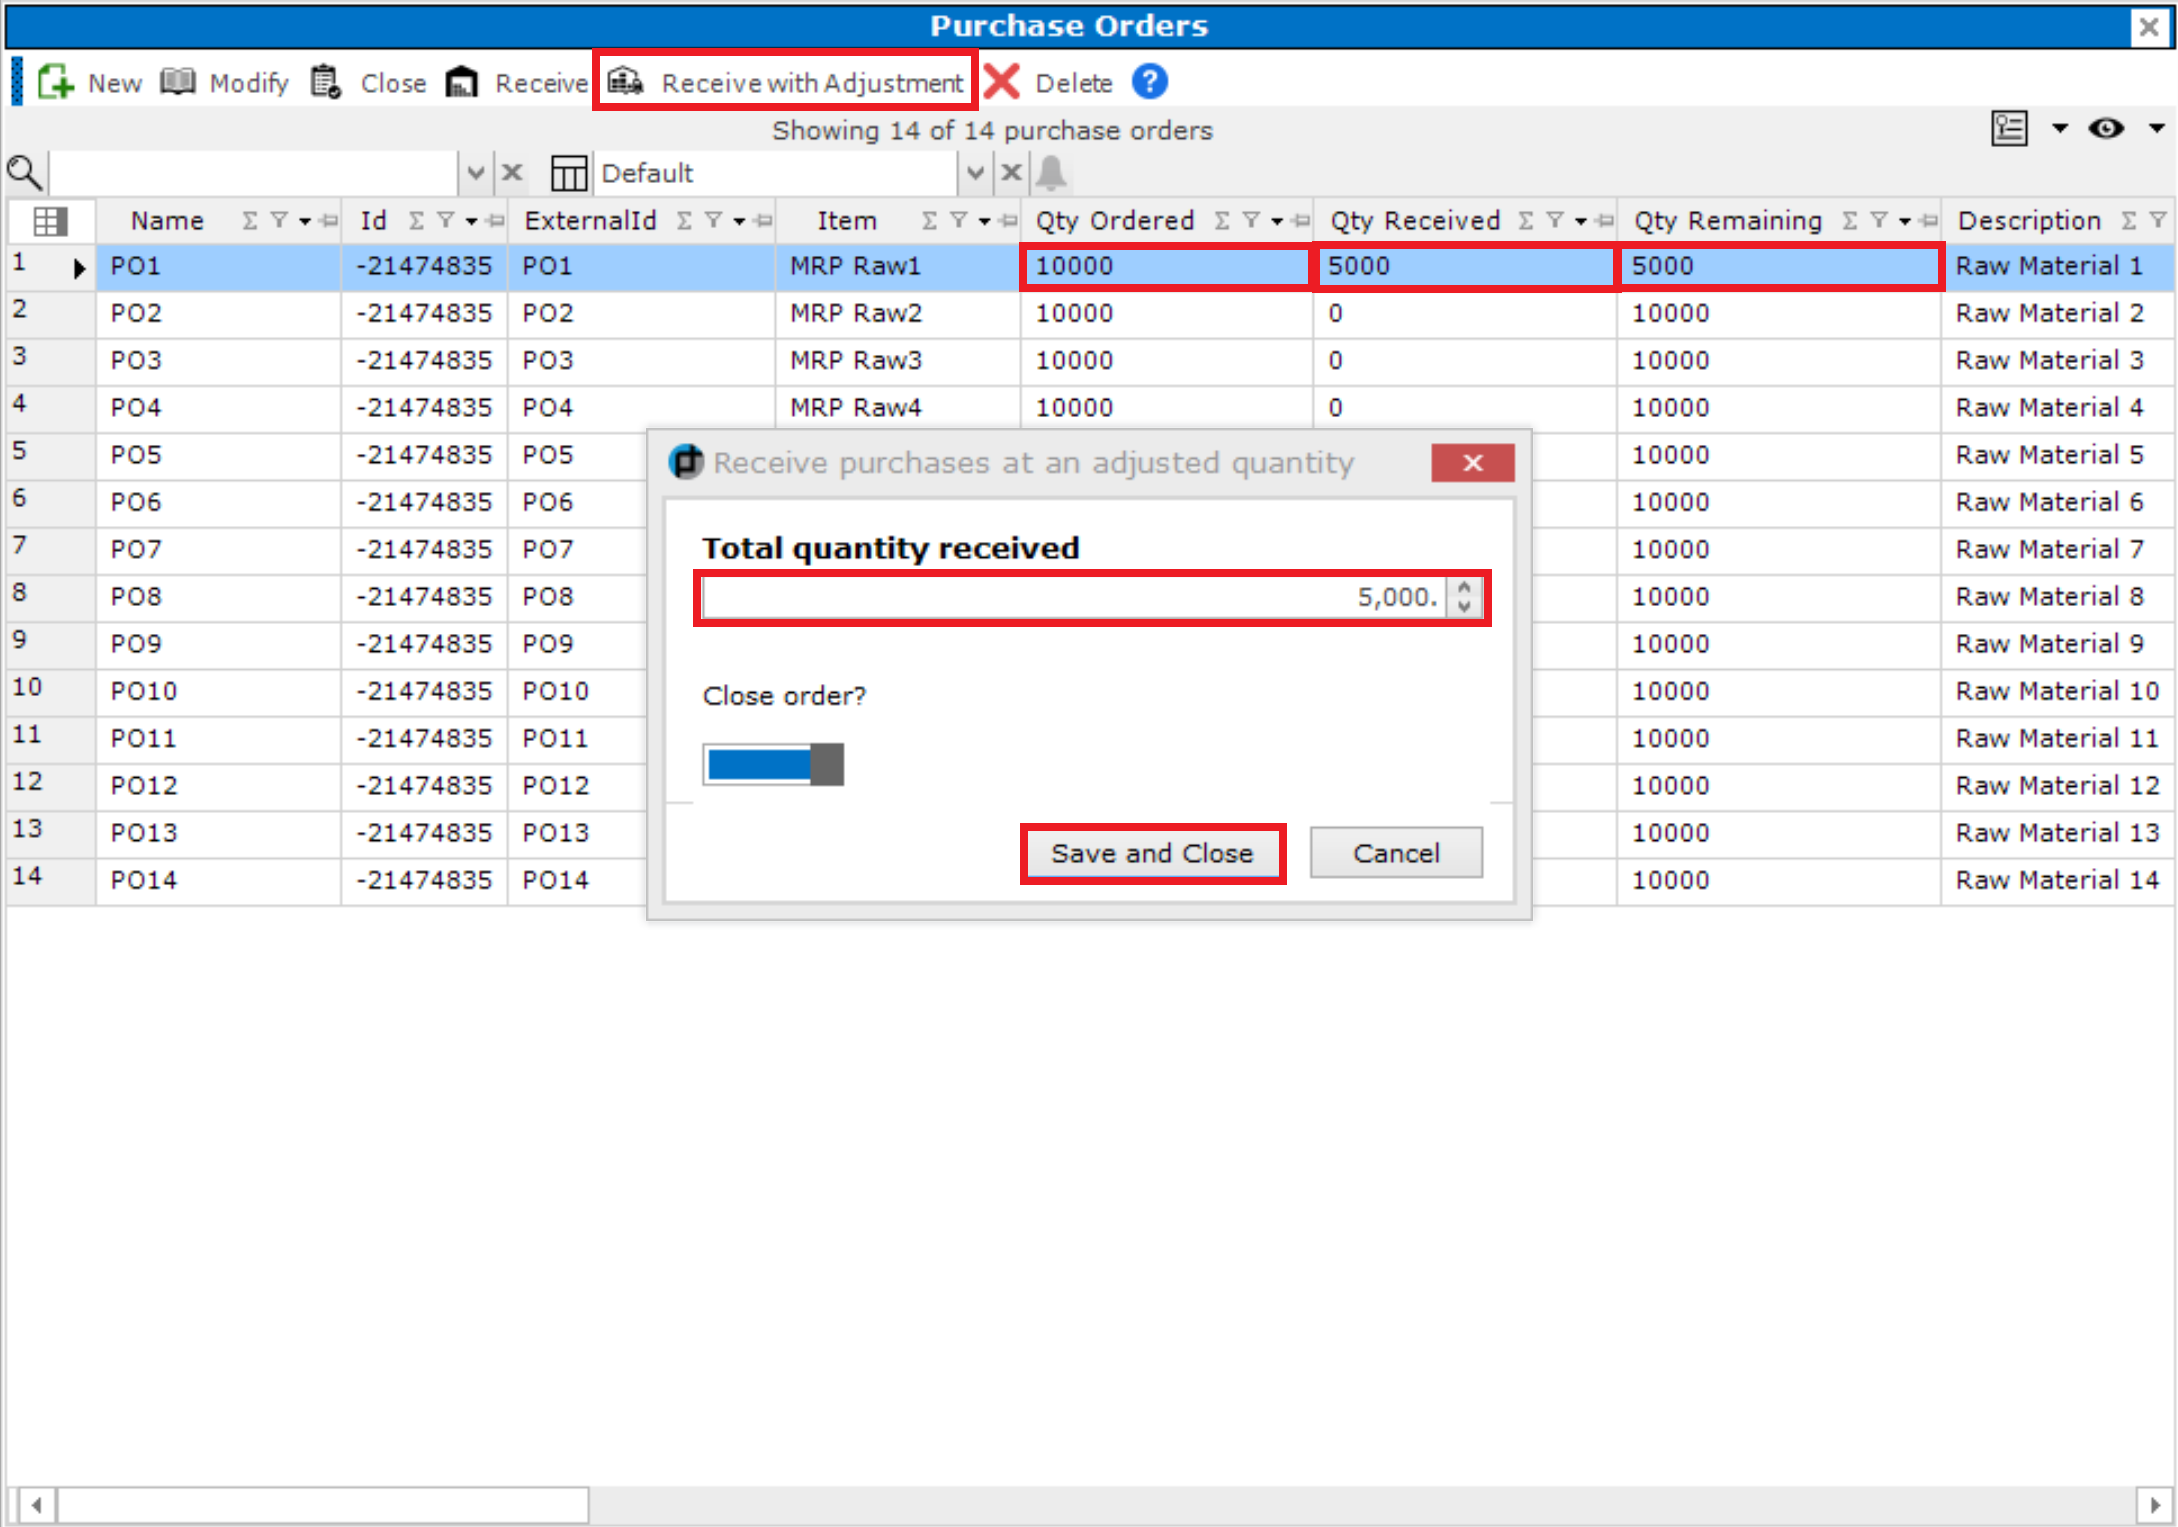Click the New purchase order icon
This screenshot has width=2178, height=1527.
click(x=56, y=82)
